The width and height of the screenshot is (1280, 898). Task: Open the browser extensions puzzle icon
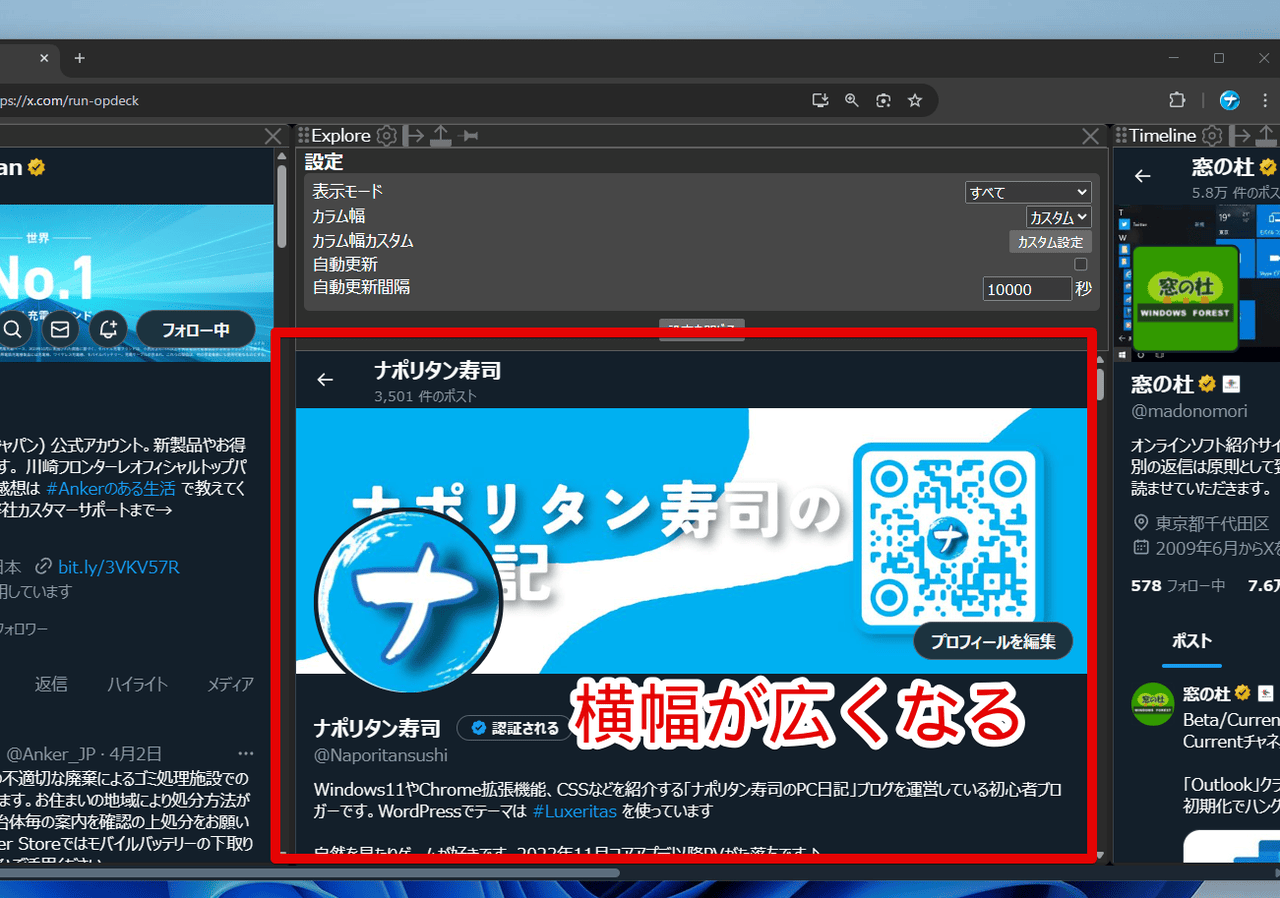click(x=1177, y=100)
